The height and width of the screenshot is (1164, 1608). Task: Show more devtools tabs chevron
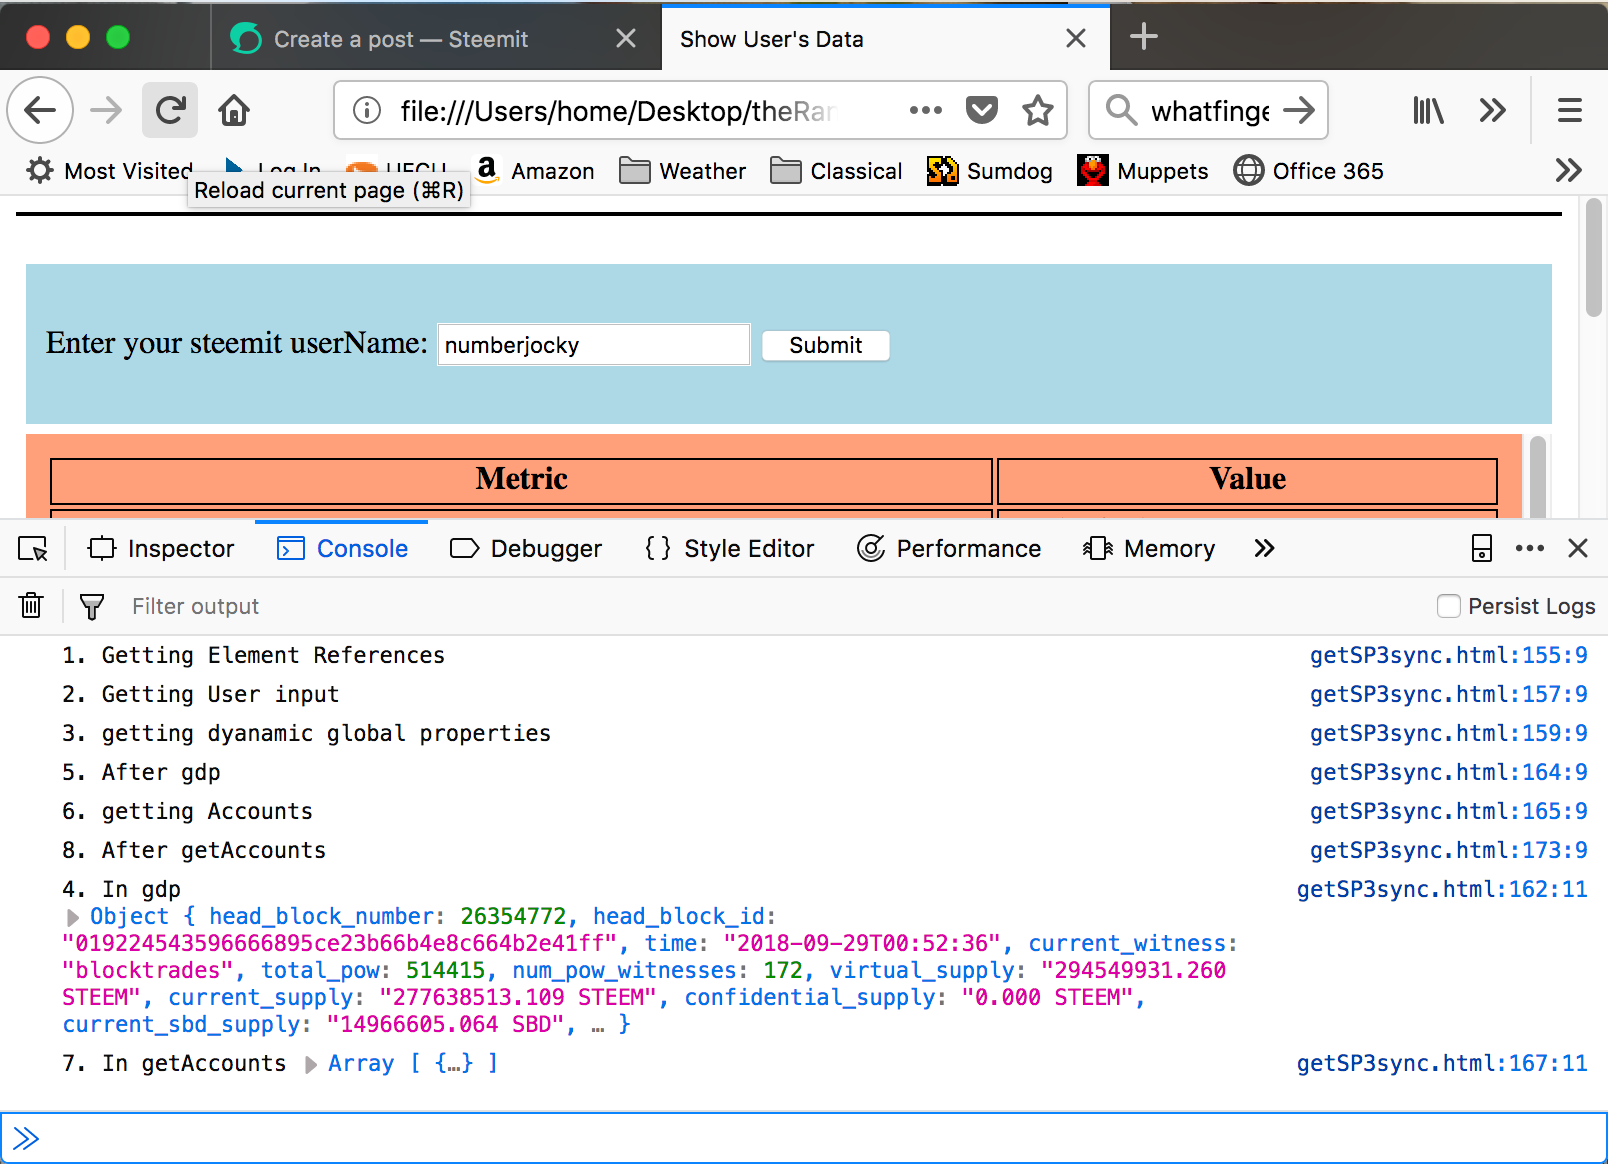point(1264,548)
